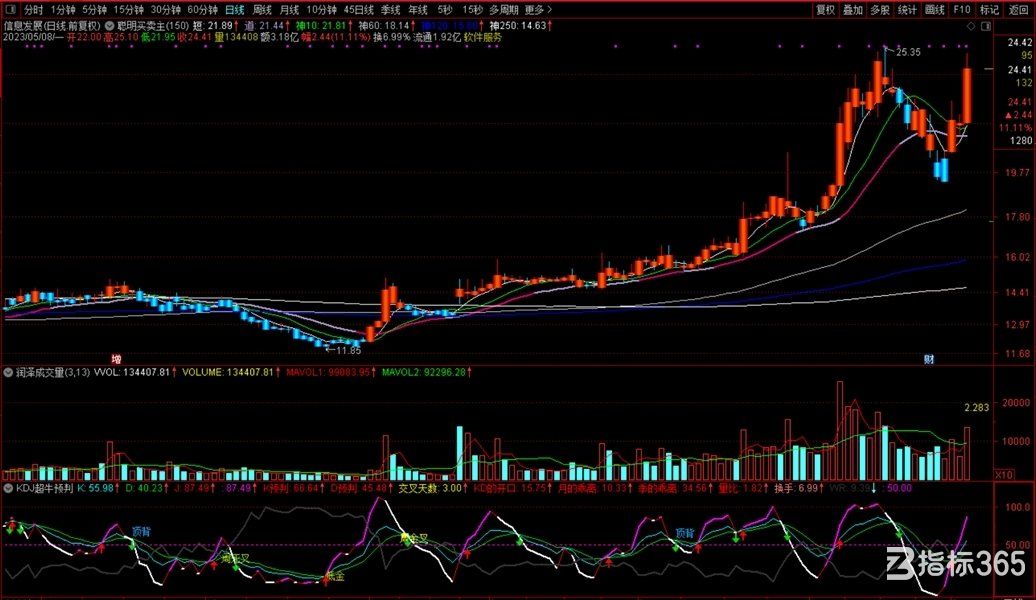Click the 复权 button
Image resolution: width=1036 pixels, height=600 pixels.
coord(825,10)
